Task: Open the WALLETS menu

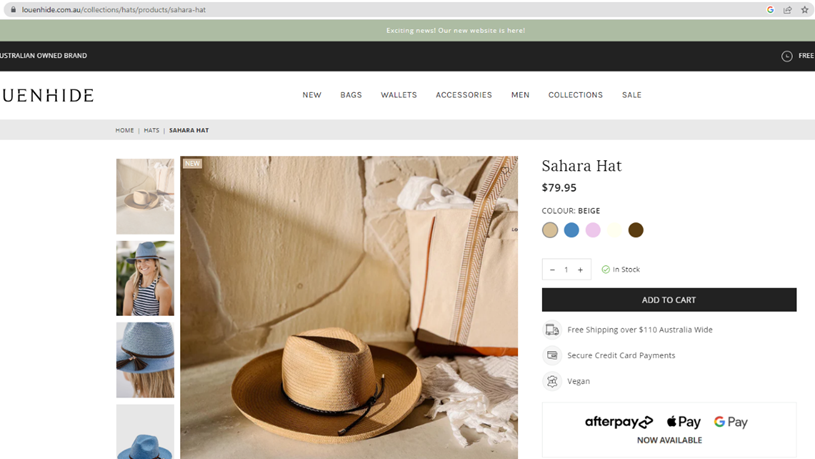Action: (x=399, y=95)
